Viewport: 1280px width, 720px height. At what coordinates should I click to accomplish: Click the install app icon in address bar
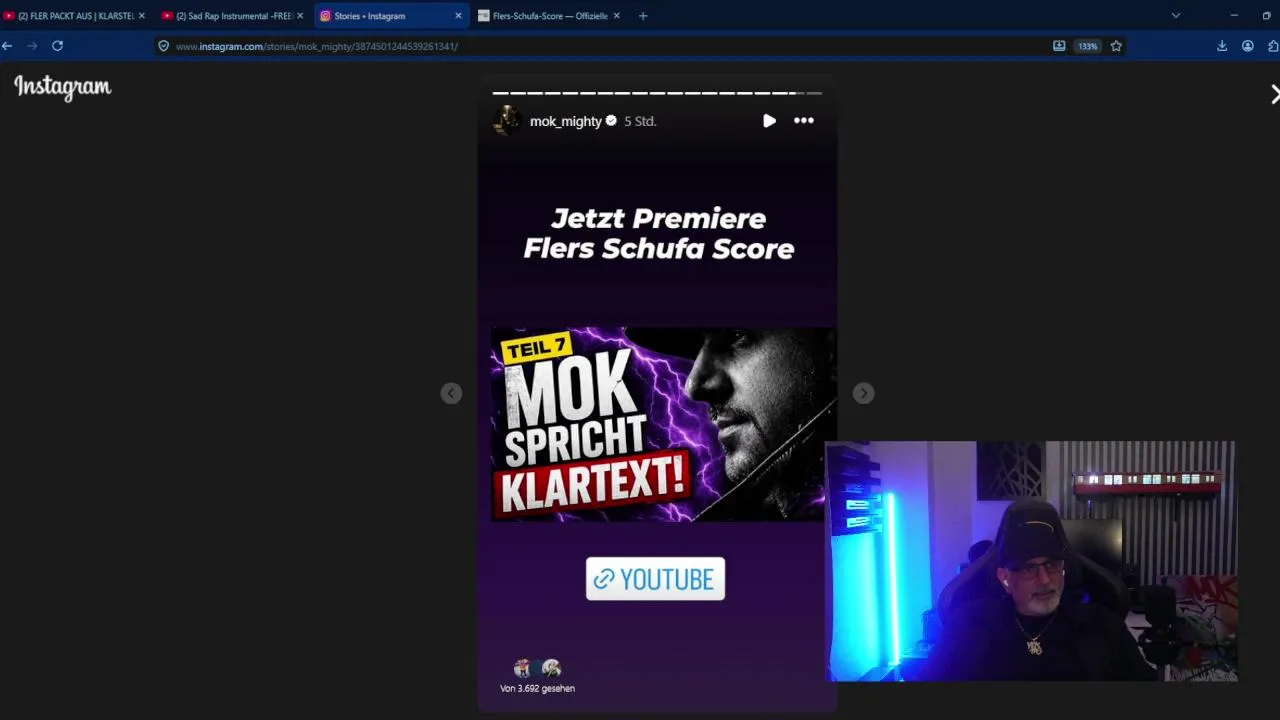click(x=1059, y=46)
